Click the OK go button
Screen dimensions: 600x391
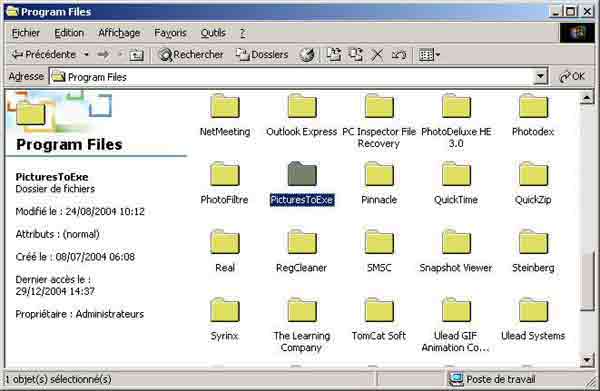[572, 77]
